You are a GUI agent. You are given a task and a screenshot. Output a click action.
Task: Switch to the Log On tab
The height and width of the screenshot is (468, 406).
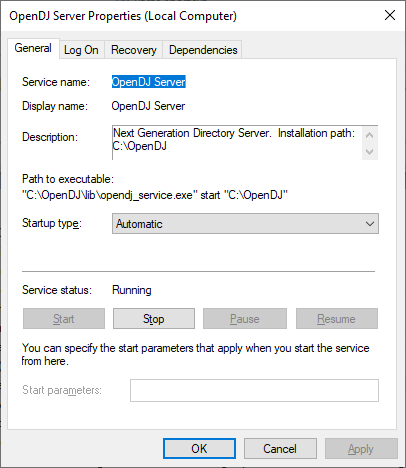point(81,50)
